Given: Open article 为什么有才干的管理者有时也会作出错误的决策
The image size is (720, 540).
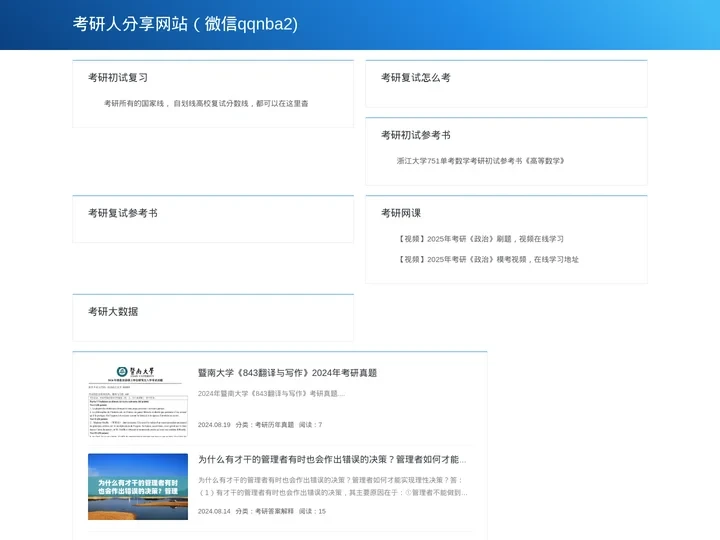Looking at the screenshot, I should [332, 459].
